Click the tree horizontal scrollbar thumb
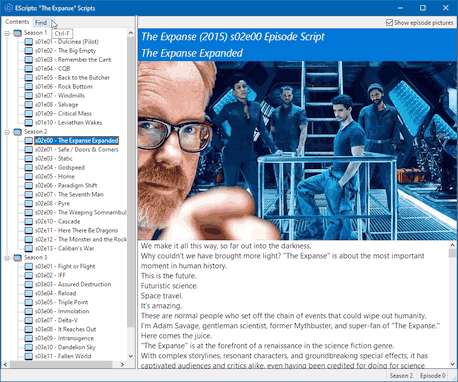This screenshot has height=382, width=458. (61, 364)
